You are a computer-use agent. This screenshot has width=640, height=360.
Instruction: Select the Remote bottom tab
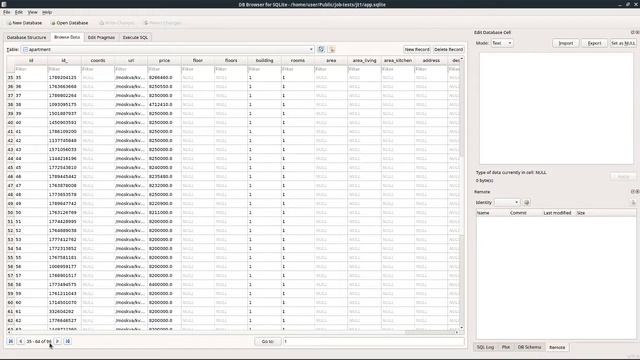point(557,347)
